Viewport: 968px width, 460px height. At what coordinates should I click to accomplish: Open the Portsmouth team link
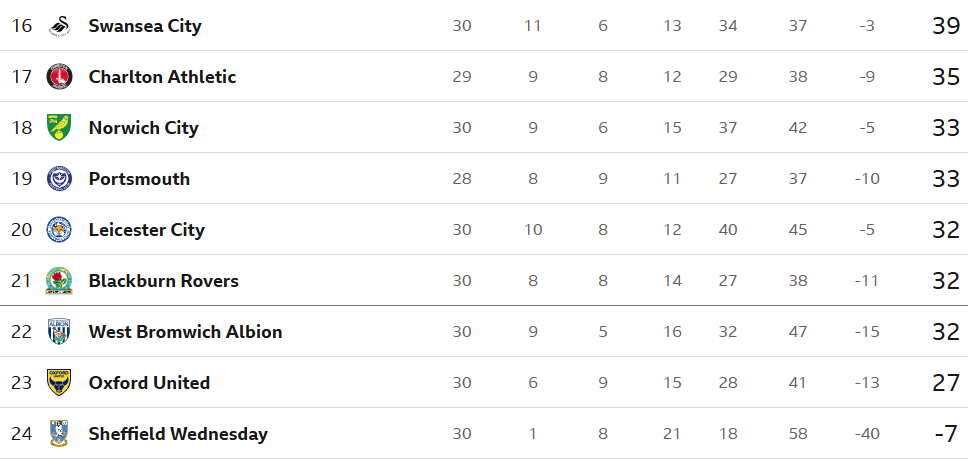click(x=139, y=178)
